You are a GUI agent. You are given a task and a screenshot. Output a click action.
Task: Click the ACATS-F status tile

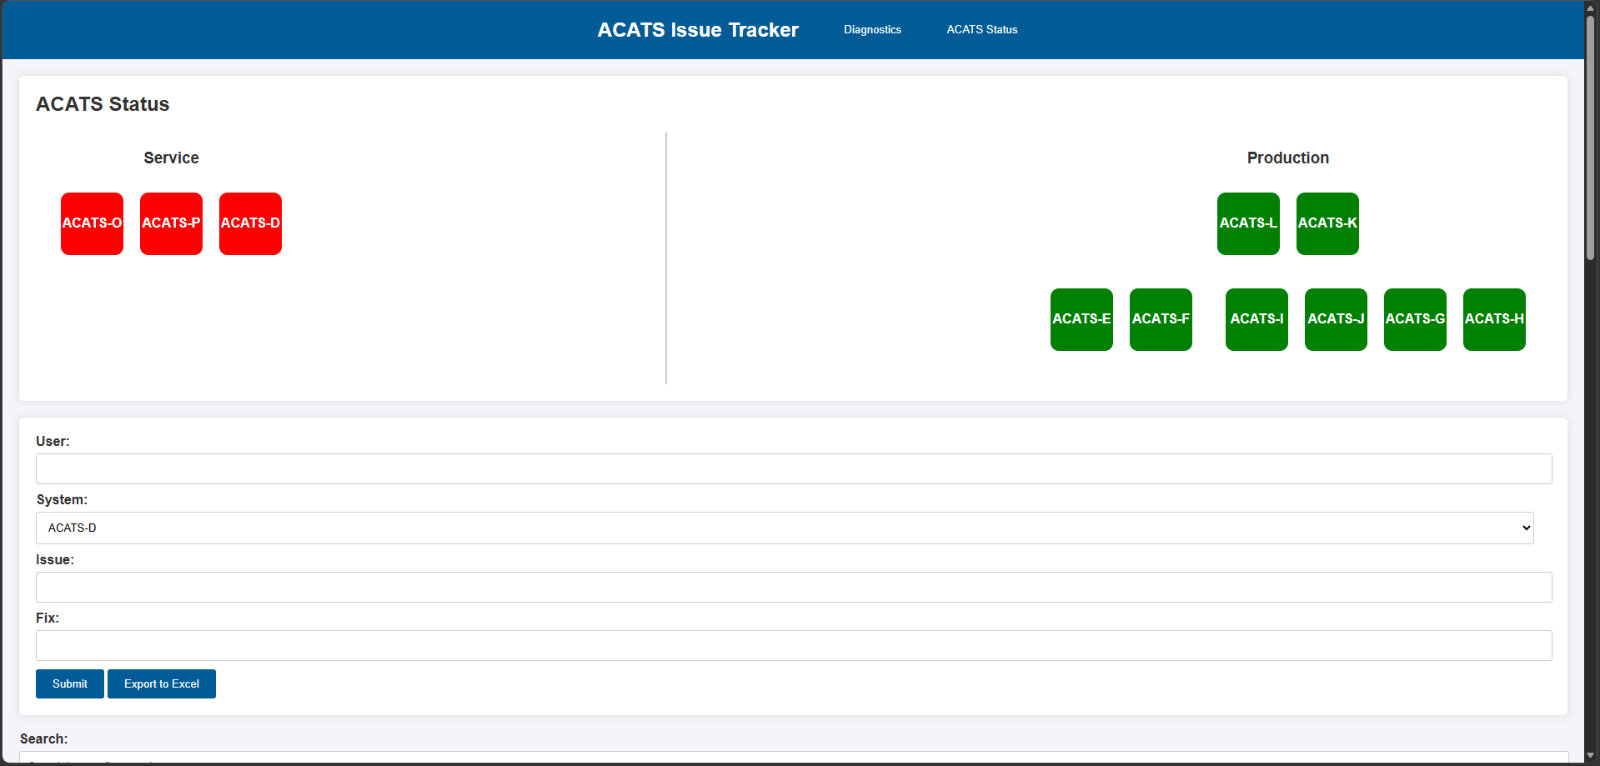click(x=1160, y=320)
